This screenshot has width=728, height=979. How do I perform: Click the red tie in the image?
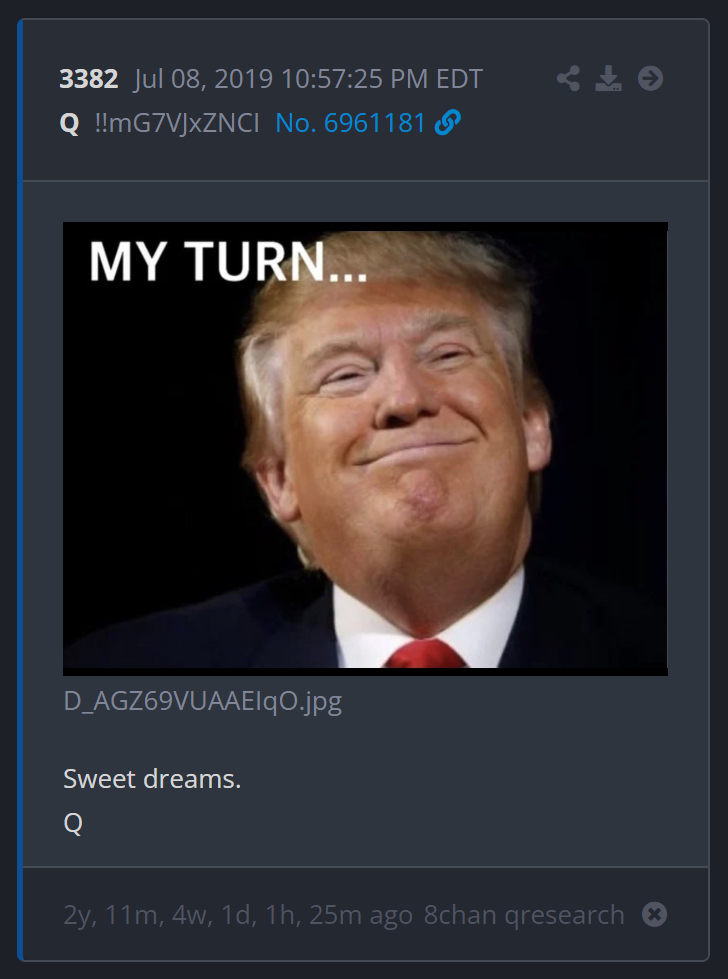pos(425,654)
